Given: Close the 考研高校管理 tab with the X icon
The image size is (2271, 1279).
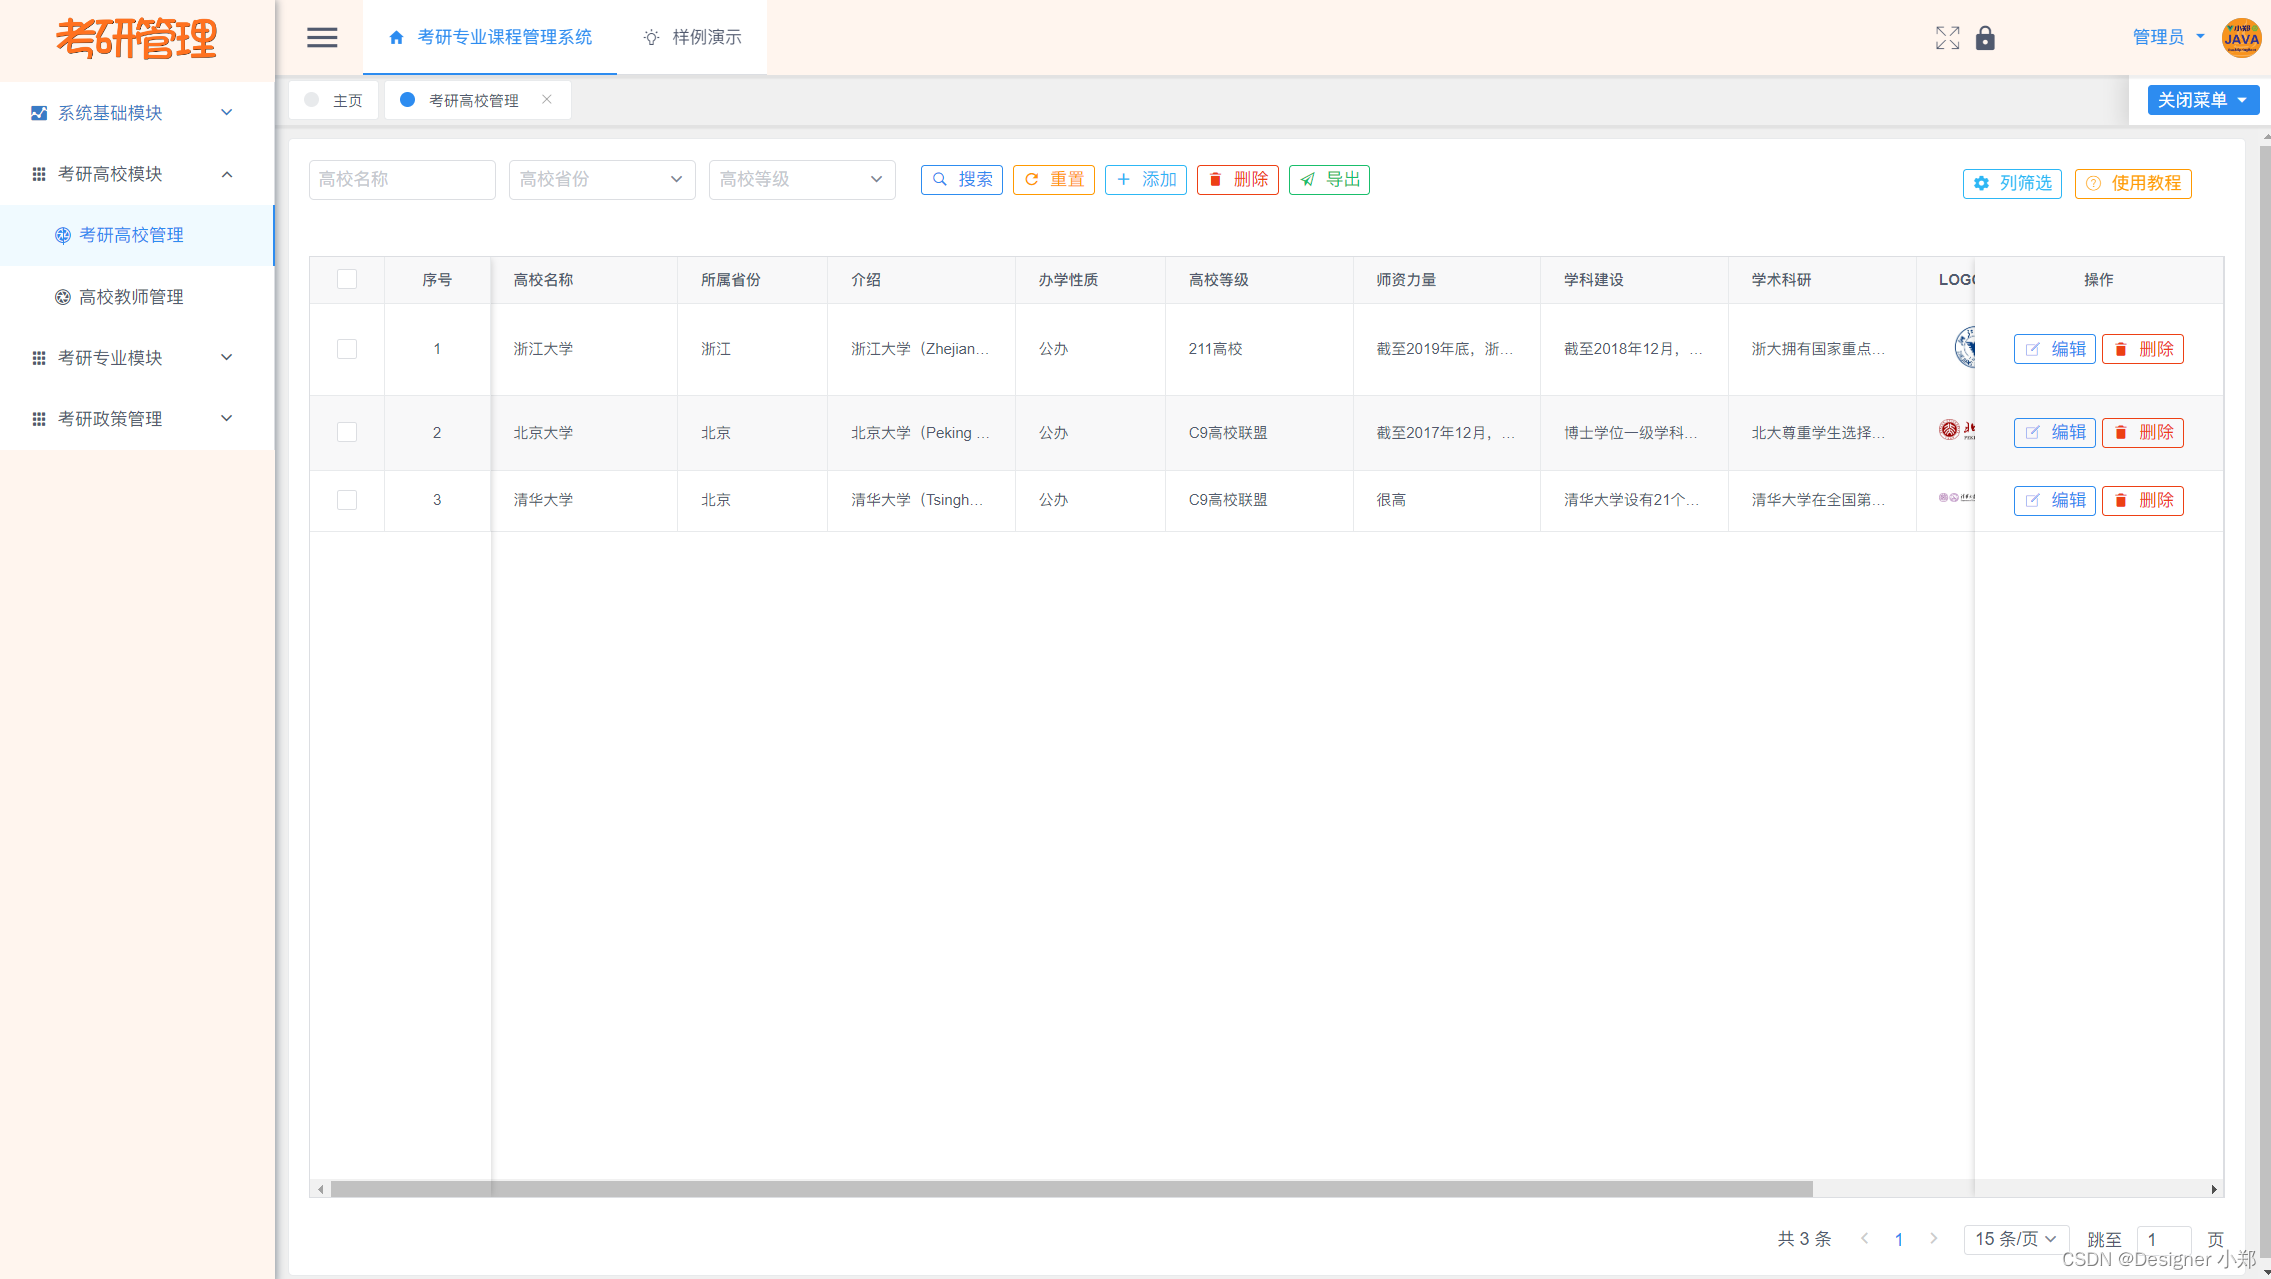Looking at the screenshot, I should pyautogui.click(x=547, y=99).
